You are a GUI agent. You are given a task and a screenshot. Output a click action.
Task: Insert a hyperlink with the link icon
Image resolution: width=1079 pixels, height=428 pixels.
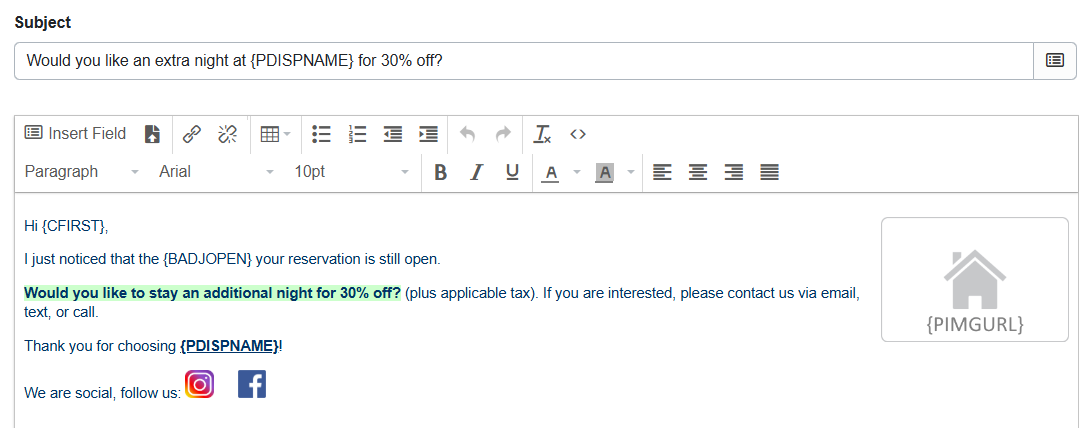[x=192, y=134]
